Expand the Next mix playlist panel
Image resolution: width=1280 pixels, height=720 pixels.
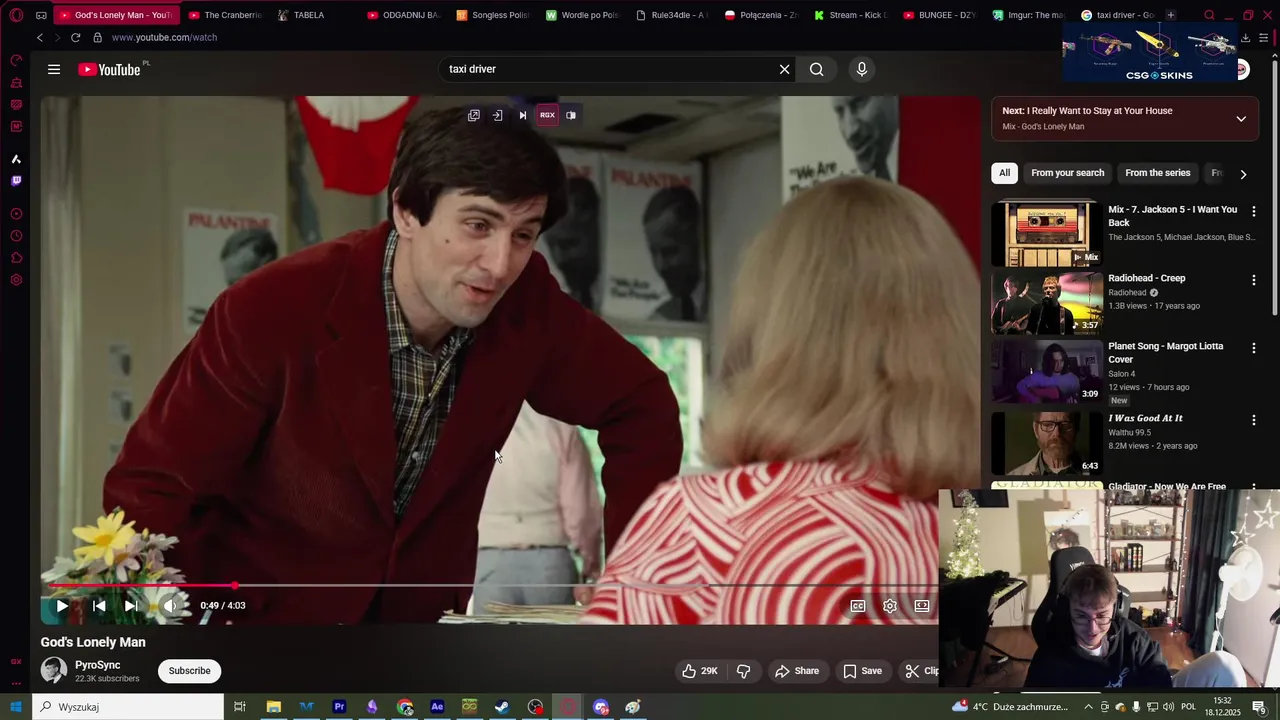pos(1241,118)
